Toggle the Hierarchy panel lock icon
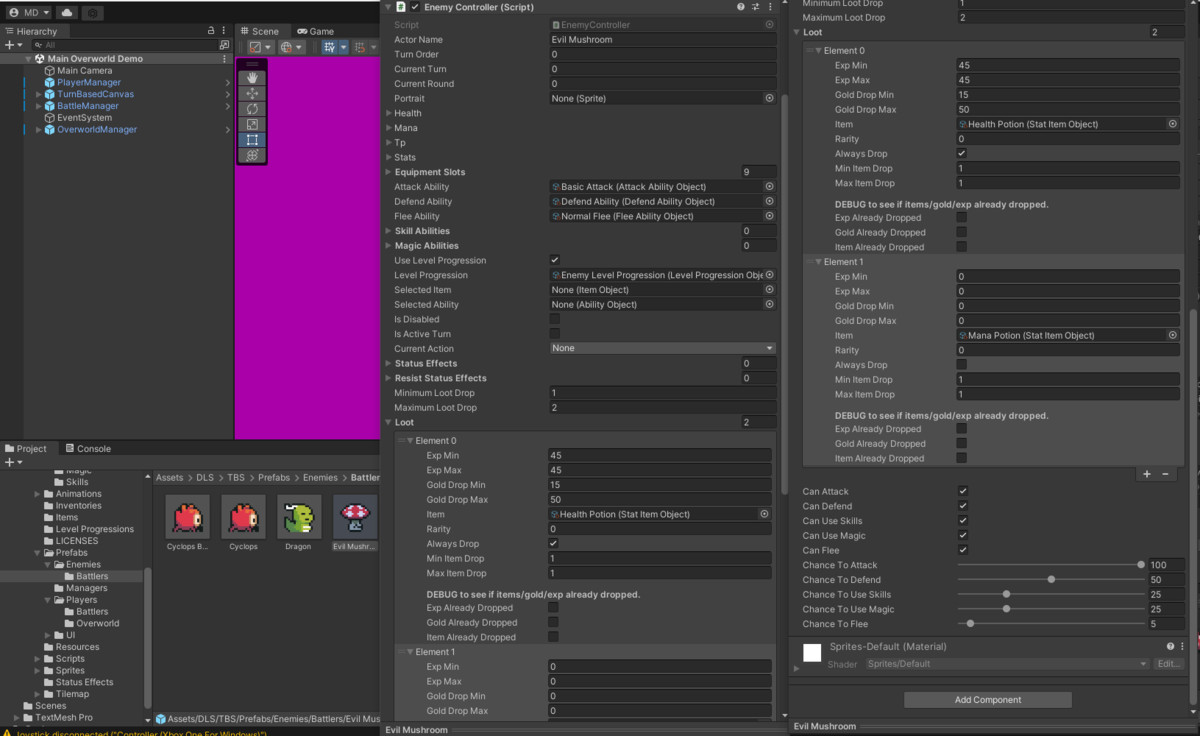Image resolution: width=1200 pixels, height=736 pixels. 211,31
